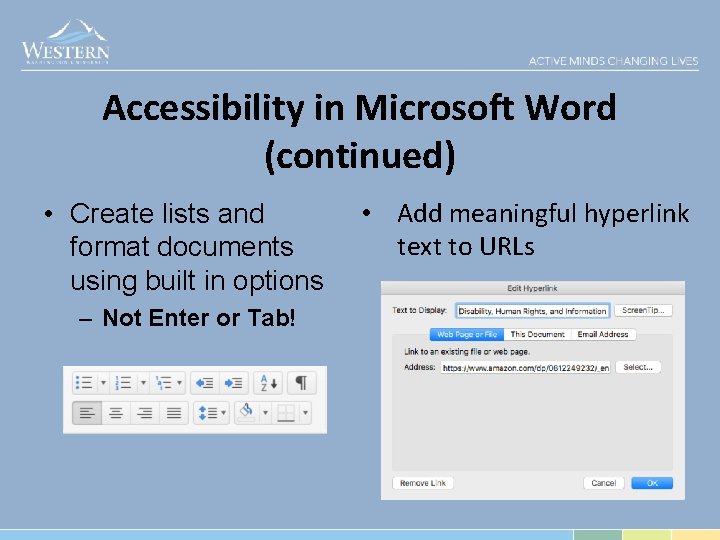
Task: Open the ScreenTip... button
Action: click(643, 310)
